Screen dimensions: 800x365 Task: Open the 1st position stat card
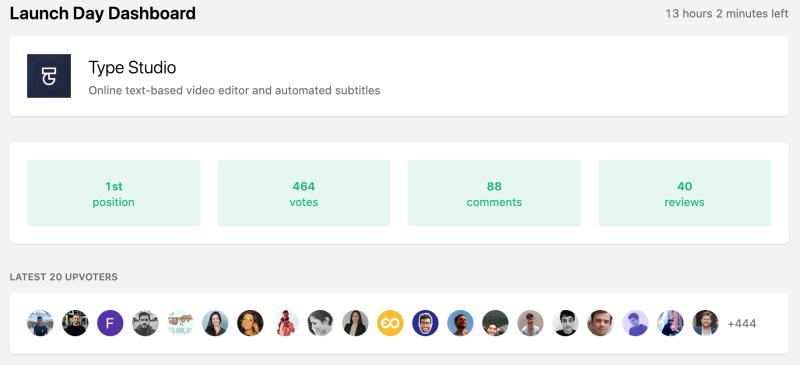[114, 193]
